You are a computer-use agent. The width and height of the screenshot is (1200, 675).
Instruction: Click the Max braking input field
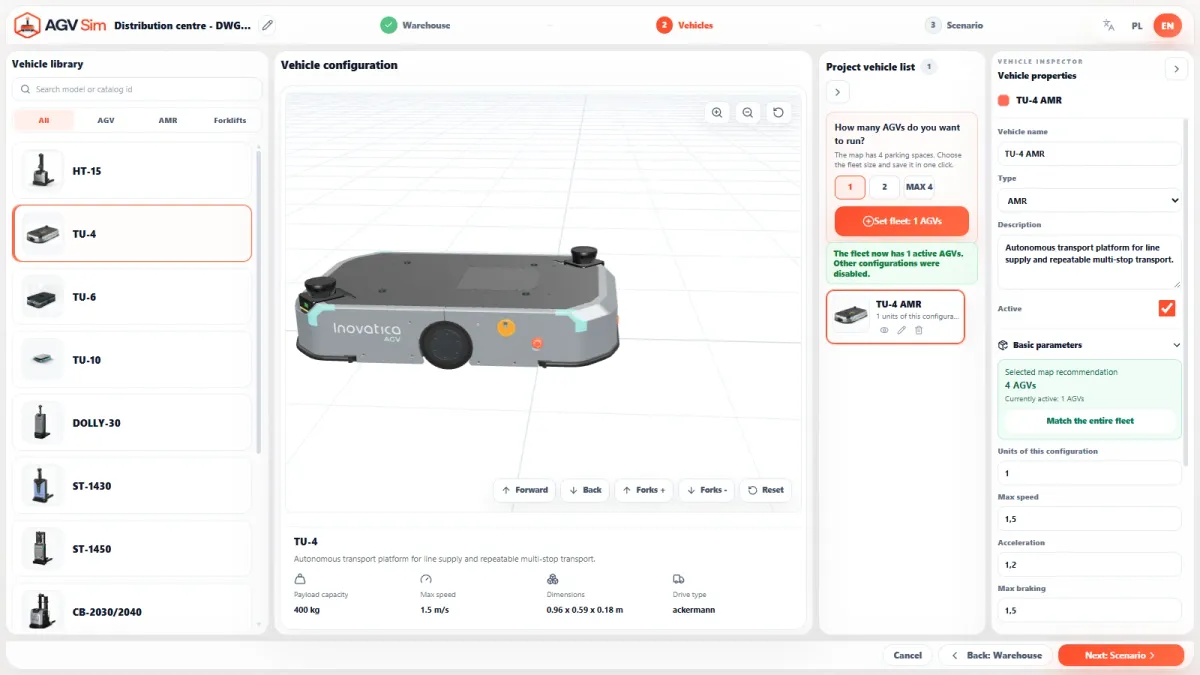(x=1090, y=611)
